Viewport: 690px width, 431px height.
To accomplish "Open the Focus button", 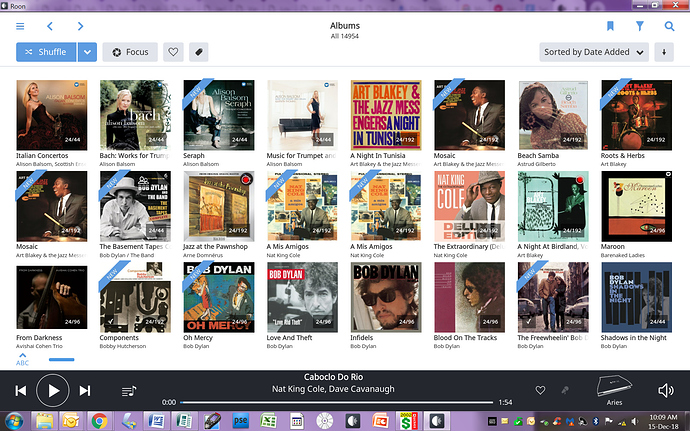I will (130, 52).
